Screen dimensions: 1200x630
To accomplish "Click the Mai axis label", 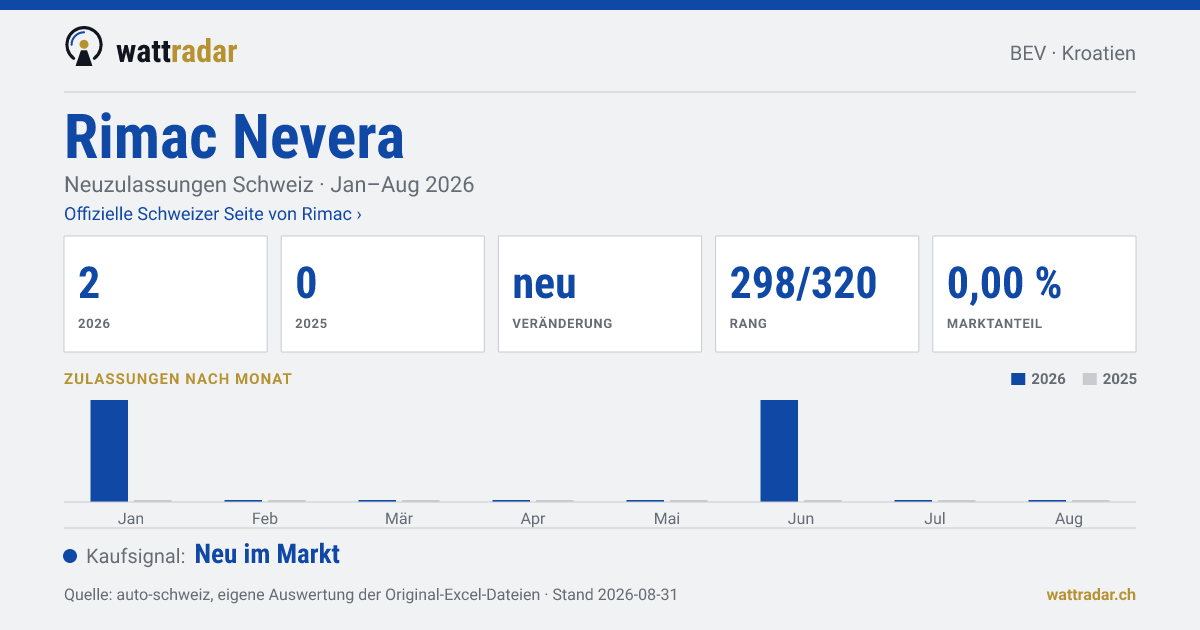I will (x=667, y=518).
